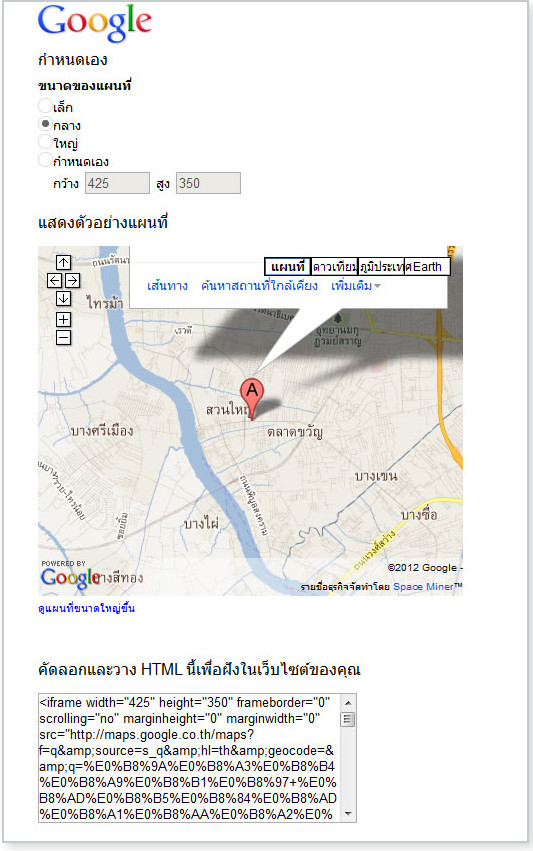Image resolution: width=533 pixels, height=851 pixels.
Task: Switch map to ภูมิประเทศ terrain tab
Action: pyautogui.click(x=382, y=266)
